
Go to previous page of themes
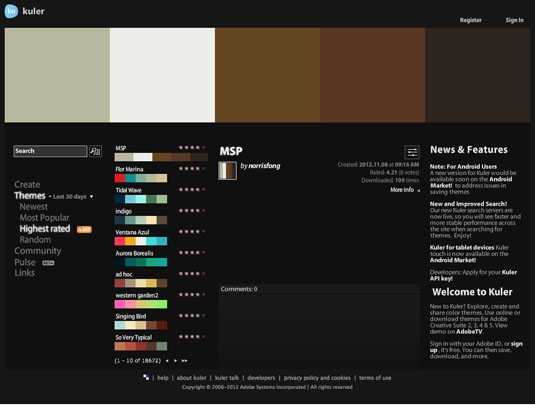click(167, 361)
